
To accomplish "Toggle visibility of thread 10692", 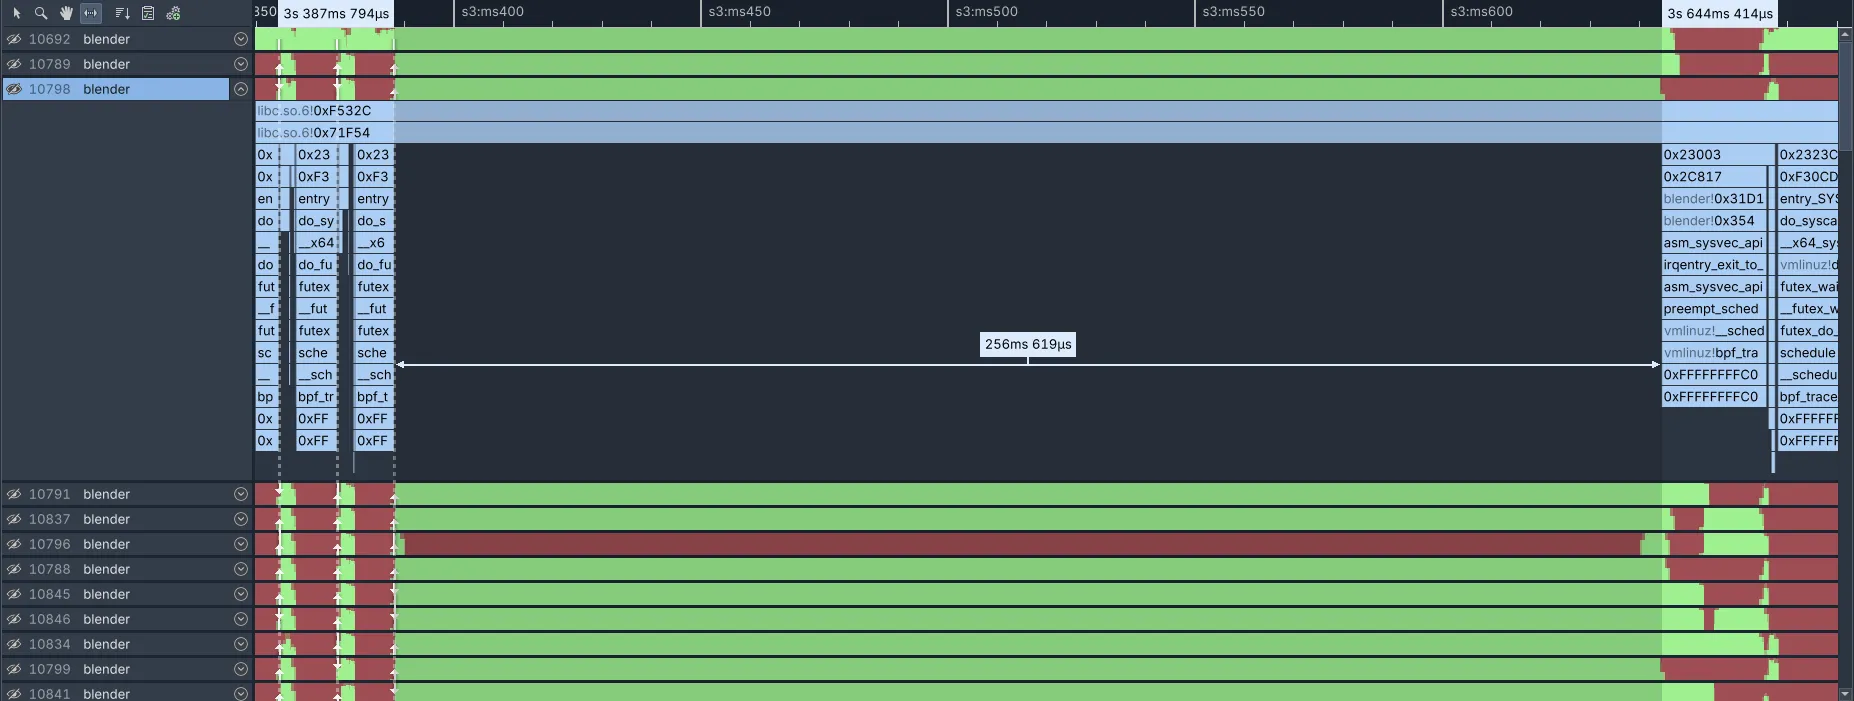I will point(14,39).
